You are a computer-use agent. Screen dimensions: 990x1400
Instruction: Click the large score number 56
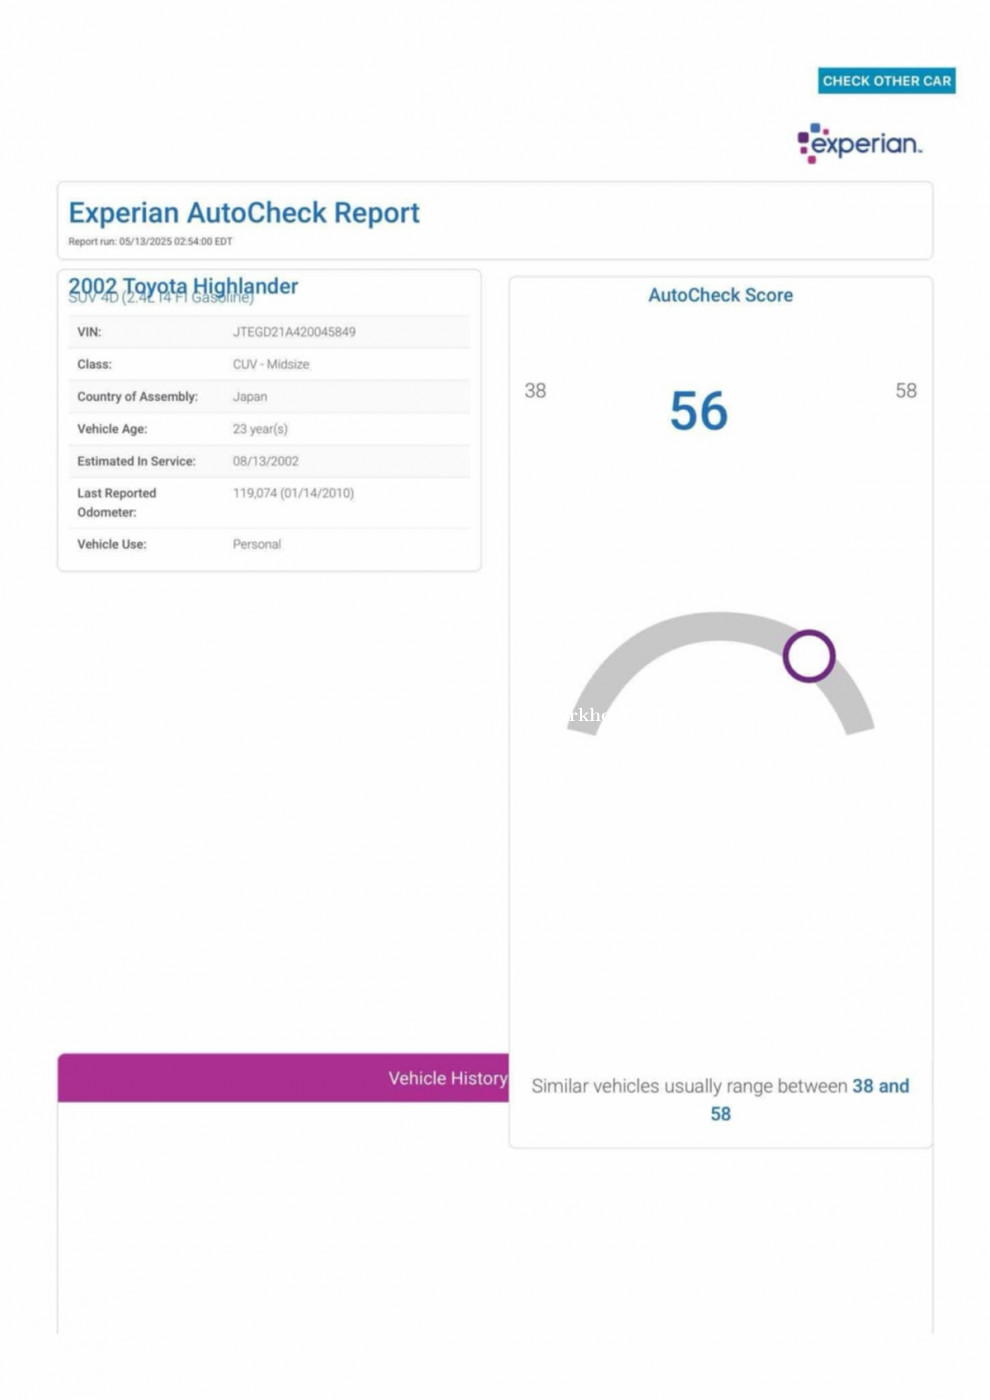pyautogui.click(x=699, y=411)
